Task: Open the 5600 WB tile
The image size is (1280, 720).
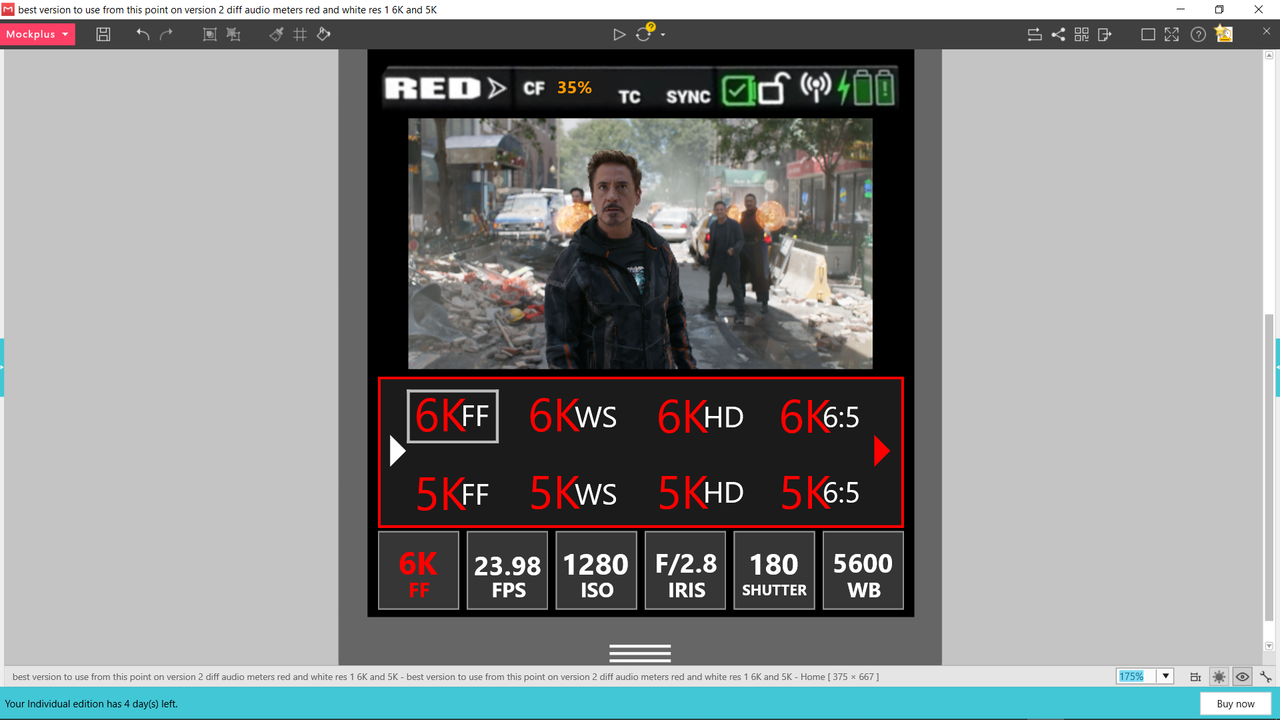Action: coord(863,570)
